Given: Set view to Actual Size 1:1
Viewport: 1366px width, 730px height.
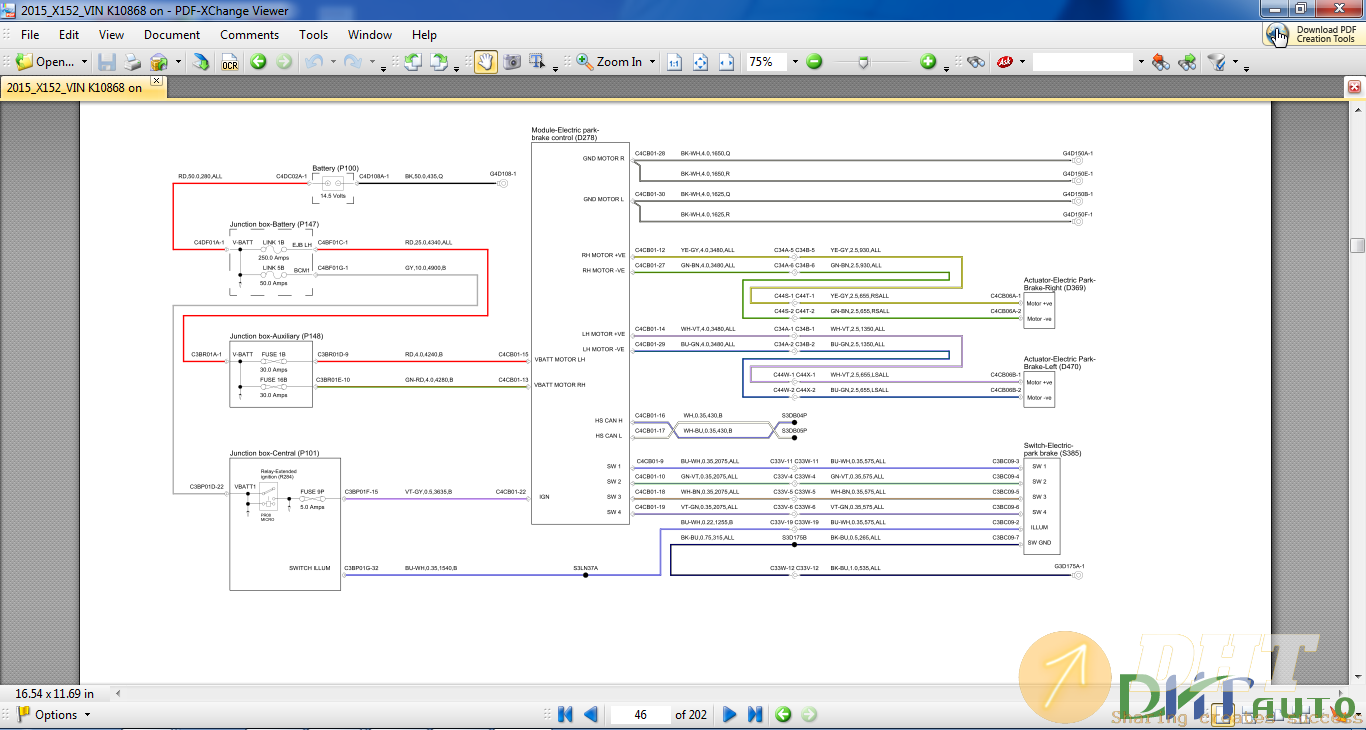Looking at the screenshot, I should (674, 62).
